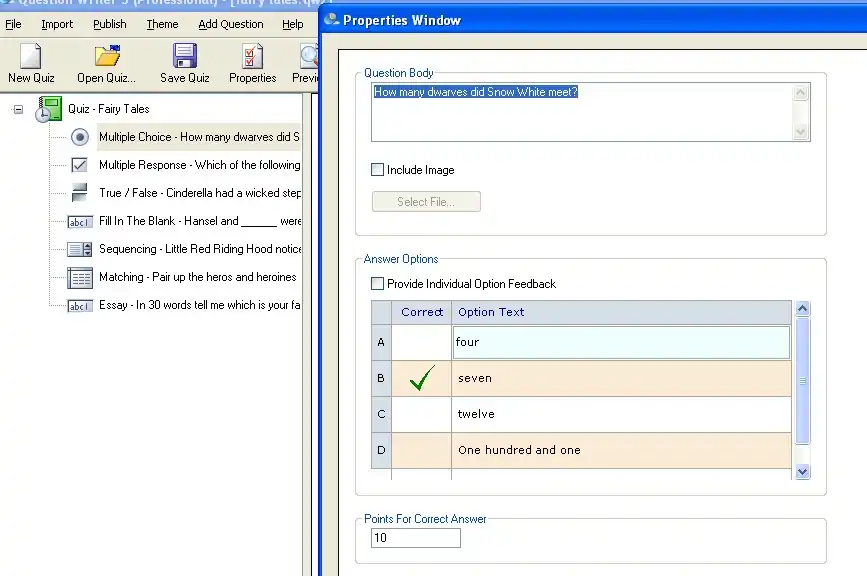This screenshot has width=867, height=576.
Task: Click the New Quiz toolbar icon
Action: coord(32,58)
